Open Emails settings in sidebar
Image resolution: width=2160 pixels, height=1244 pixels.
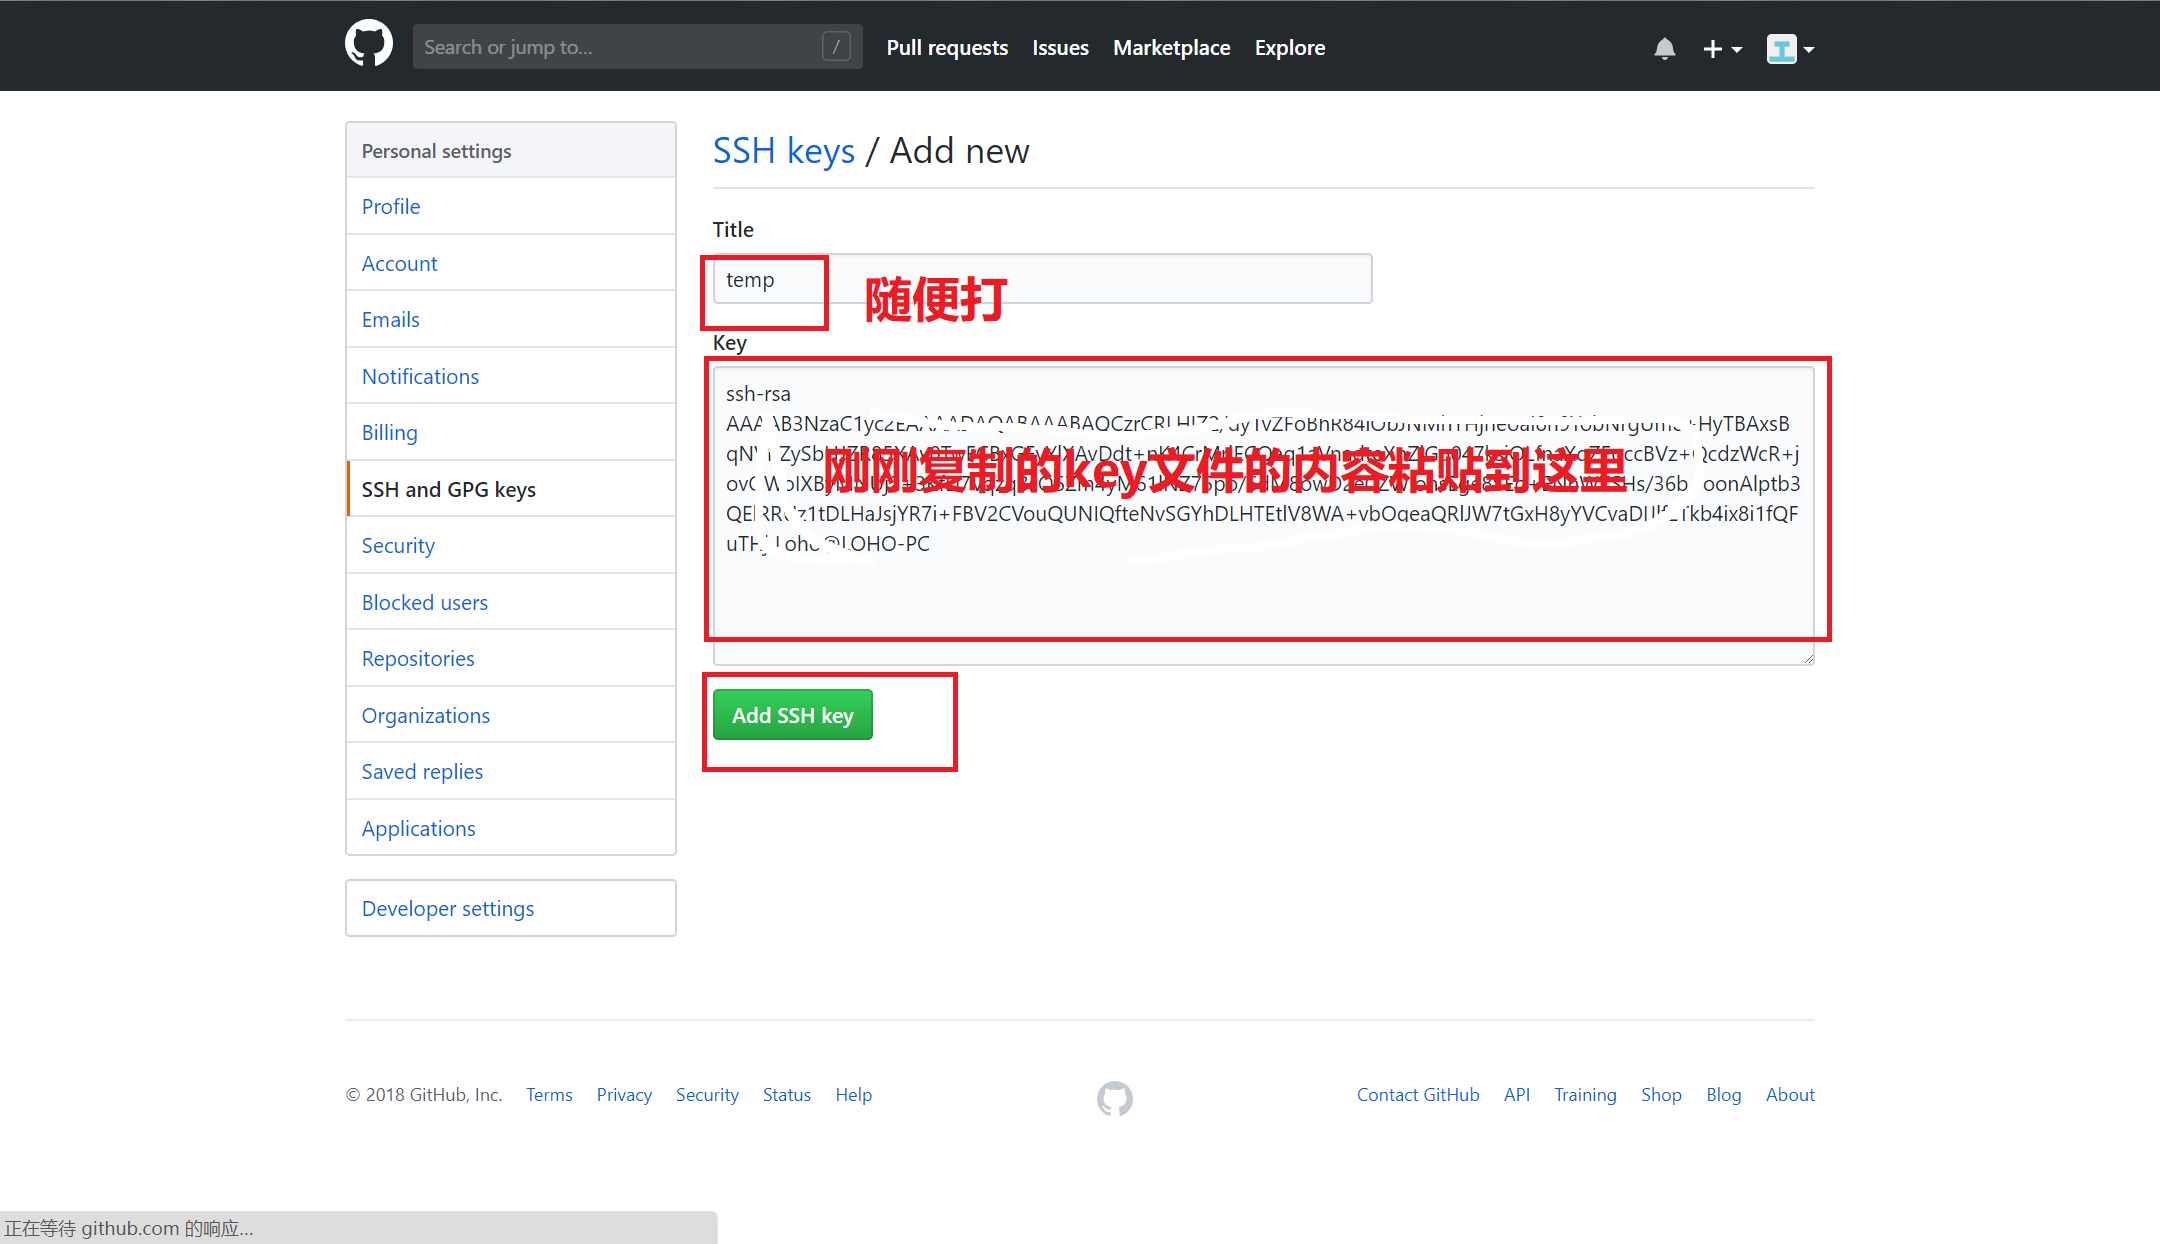point(391,319)
